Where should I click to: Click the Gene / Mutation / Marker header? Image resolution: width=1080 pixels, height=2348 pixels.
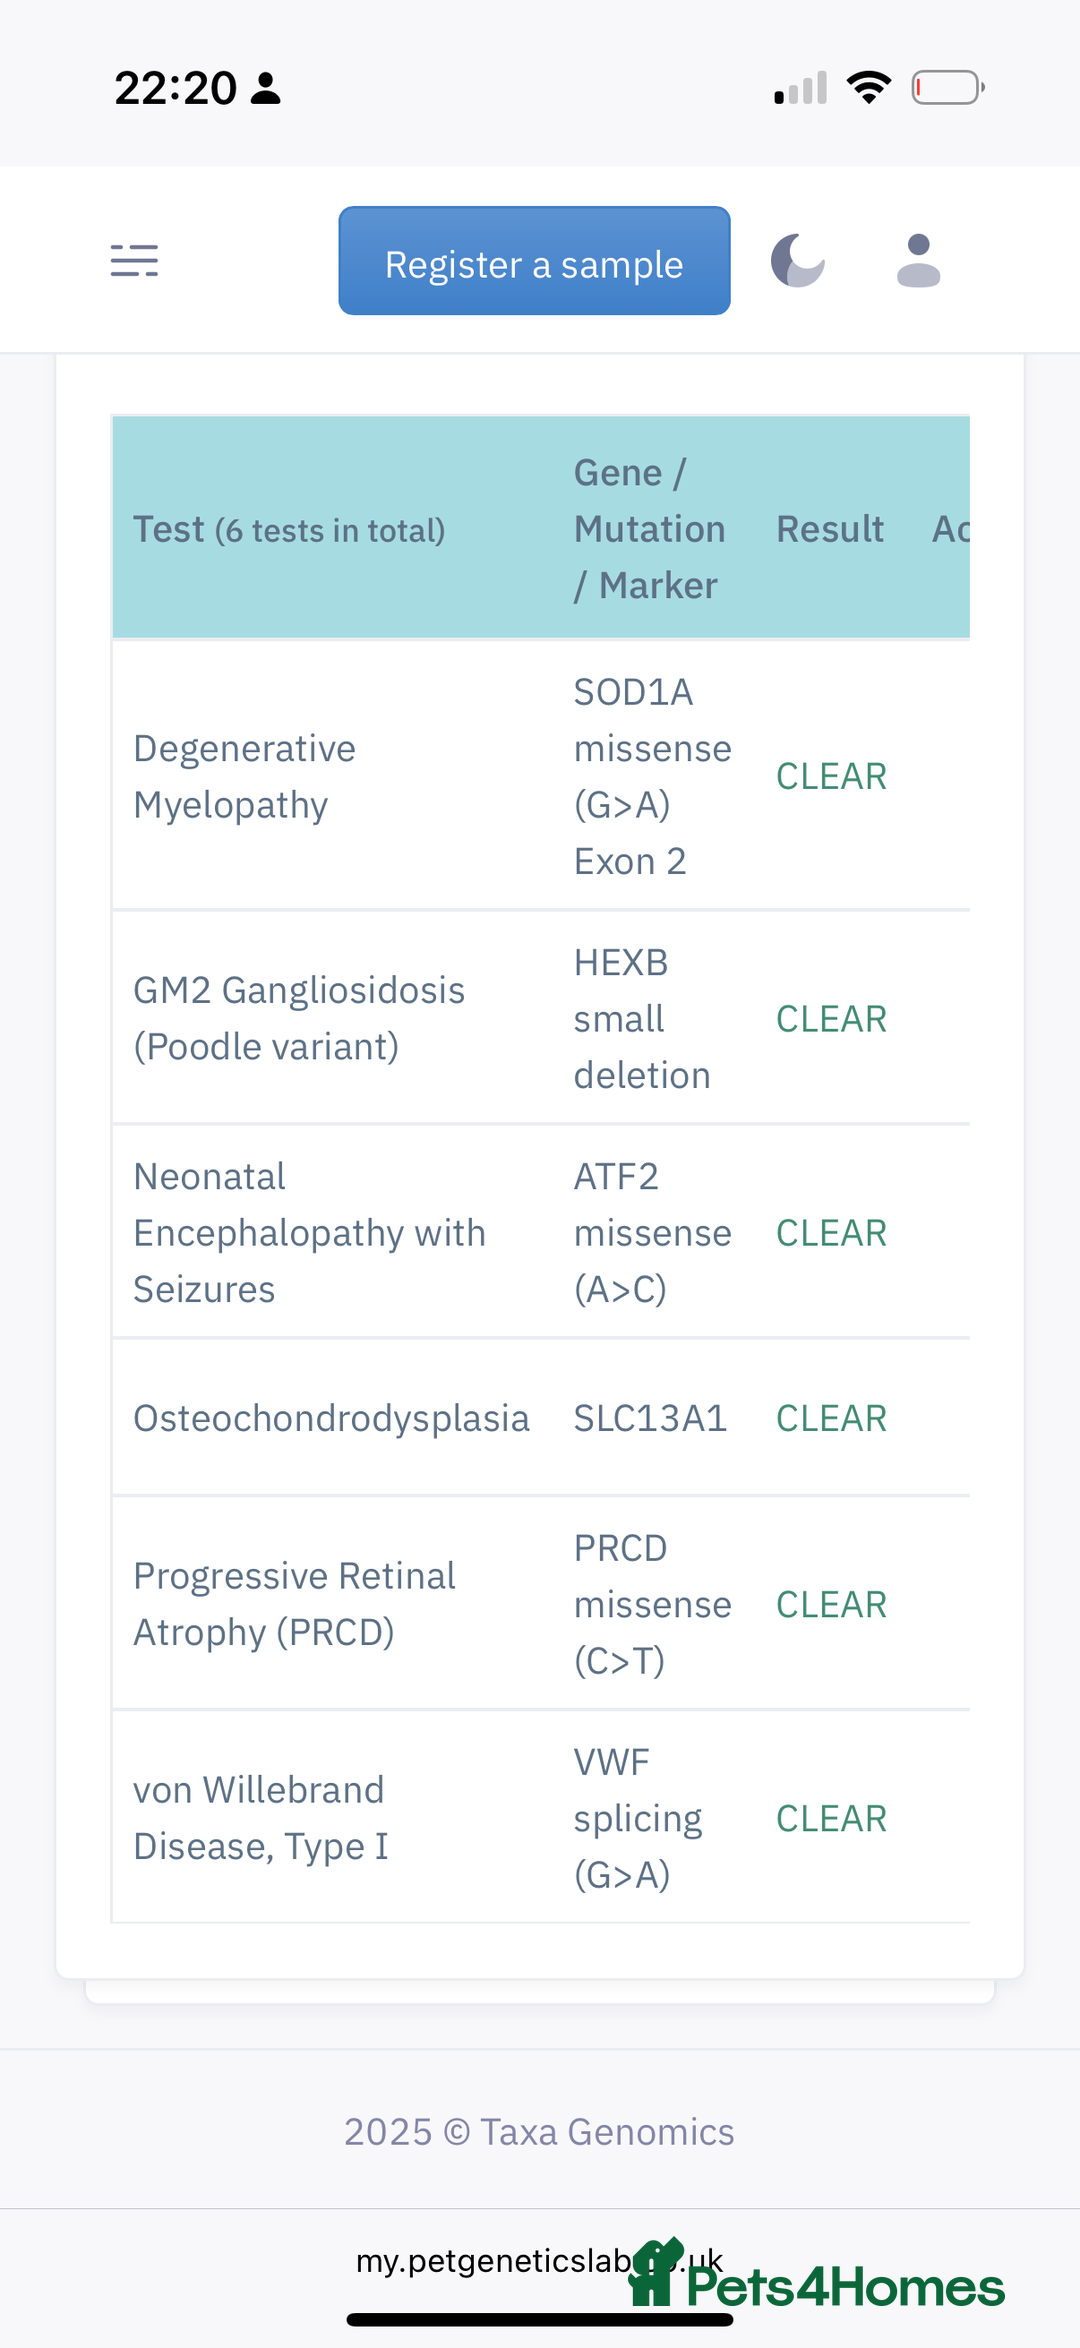650,529
